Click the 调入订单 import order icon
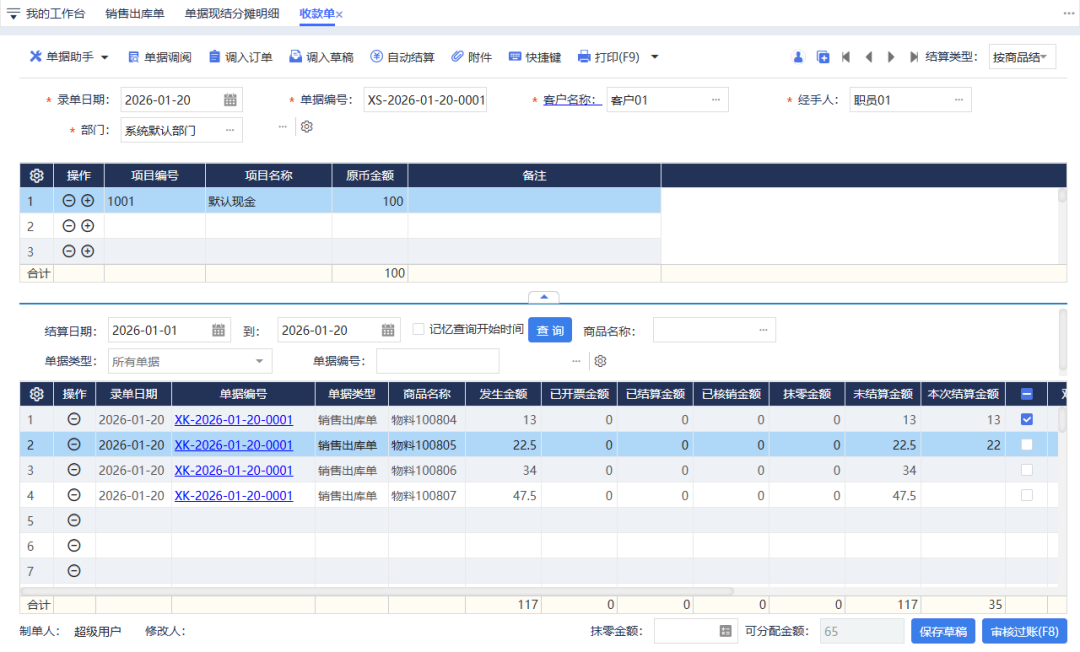This screenshot has width=1080, height=652. coord(243,56)
